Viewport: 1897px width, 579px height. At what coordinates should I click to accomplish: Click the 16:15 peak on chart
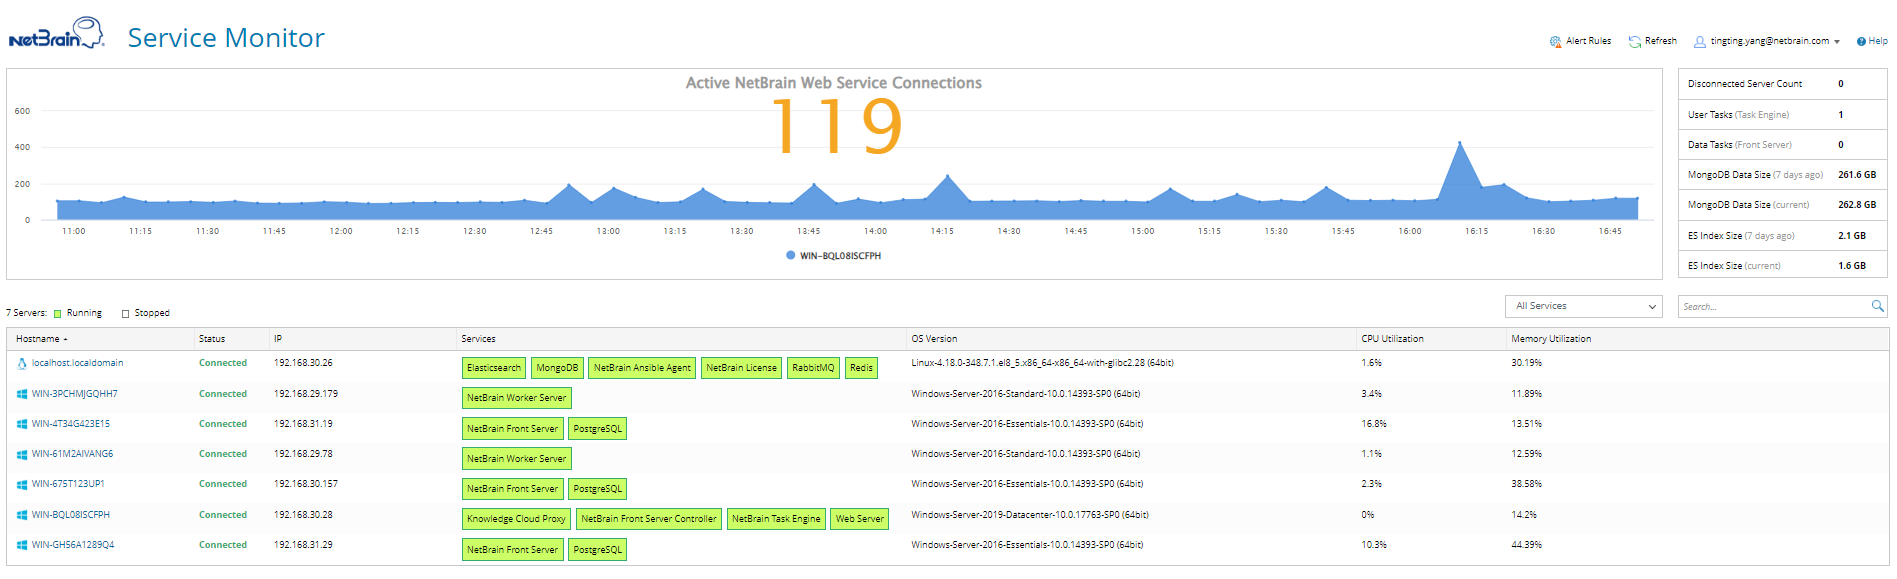click(x=1460, y=143)
